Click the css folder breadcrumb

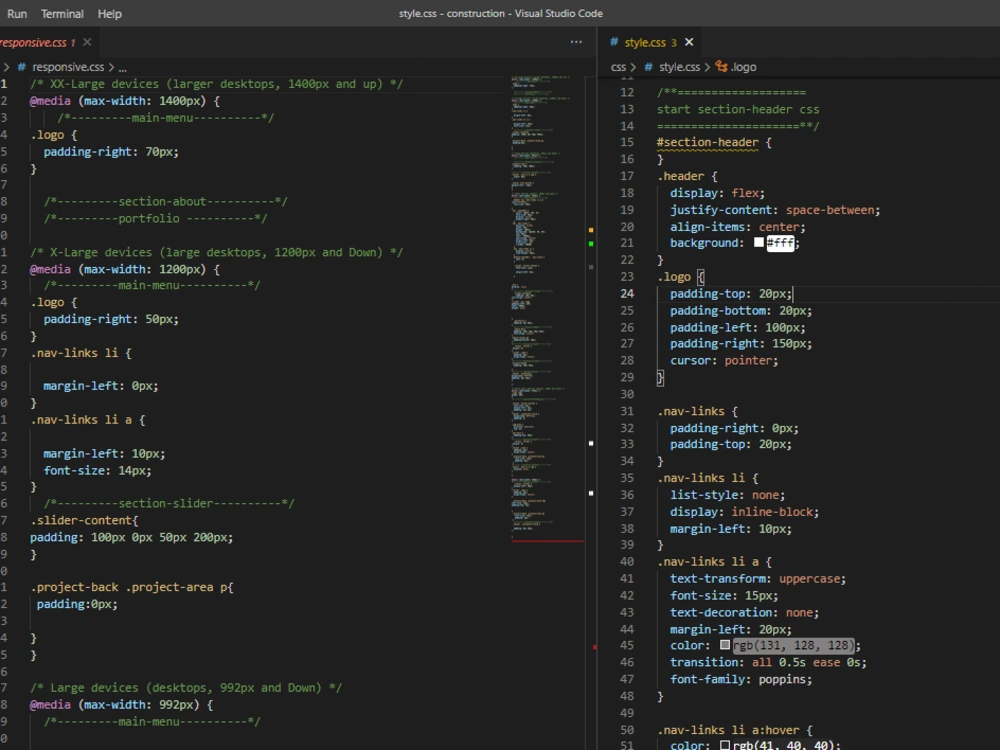618,67
